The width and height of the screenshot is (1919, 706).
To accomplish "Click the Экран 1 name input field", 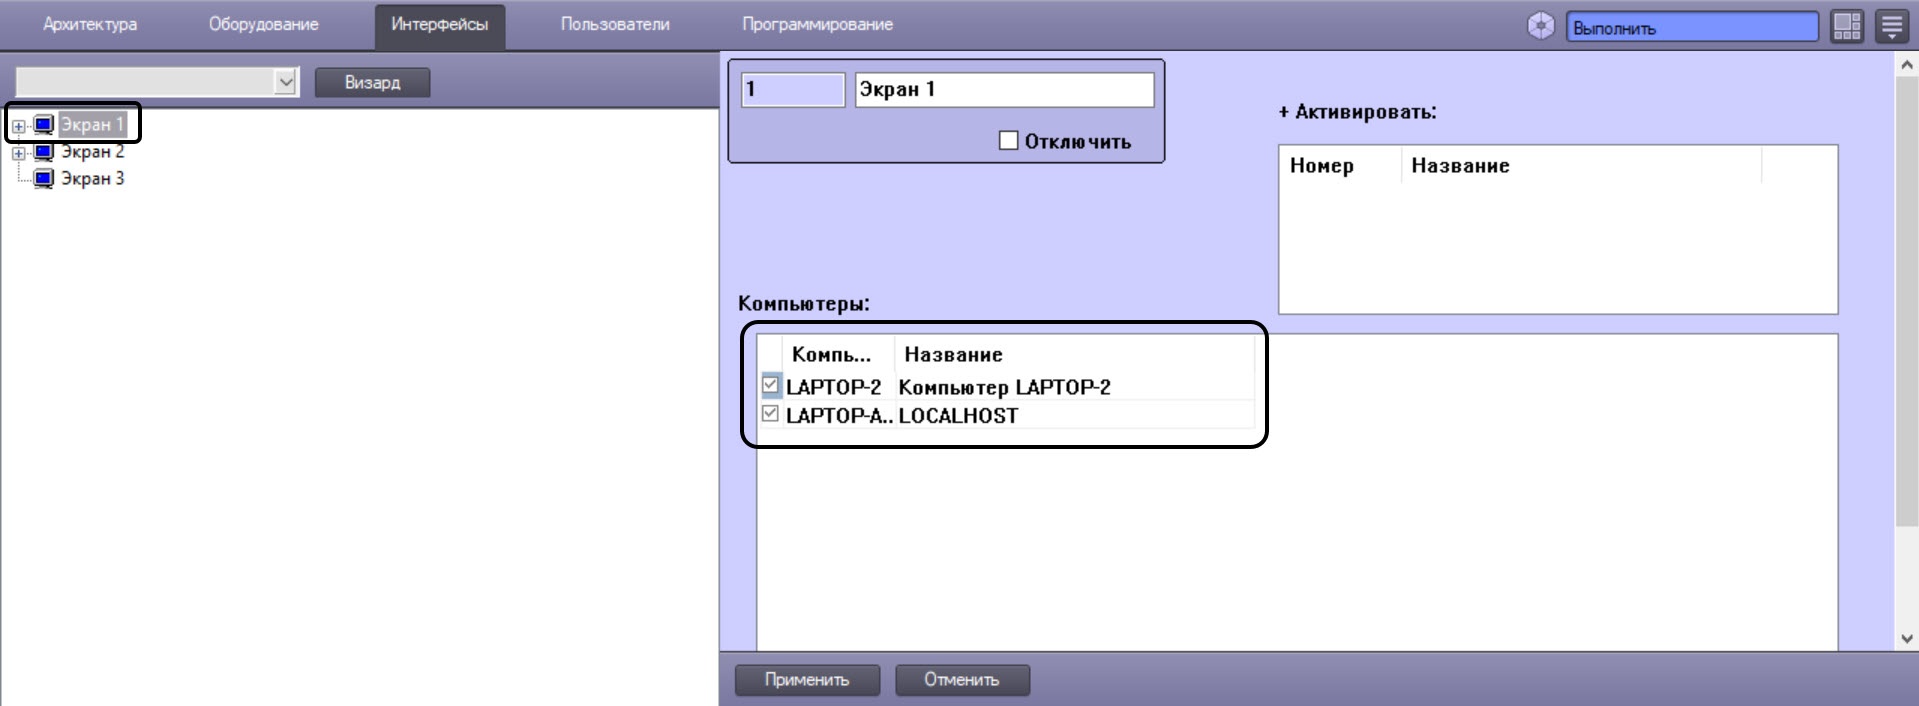I will point(1004,89).
